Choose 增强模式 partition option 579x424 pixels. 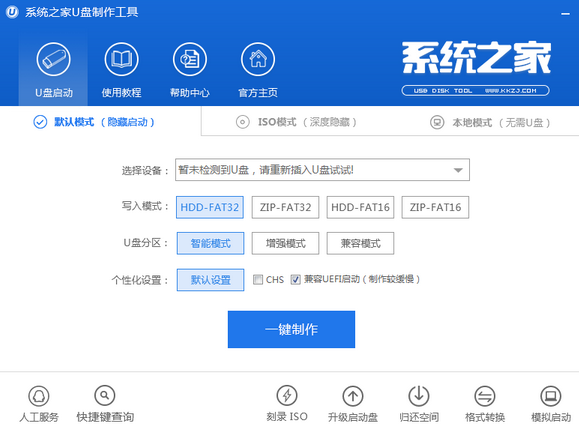pyautogui.click(x=285, y=243)
